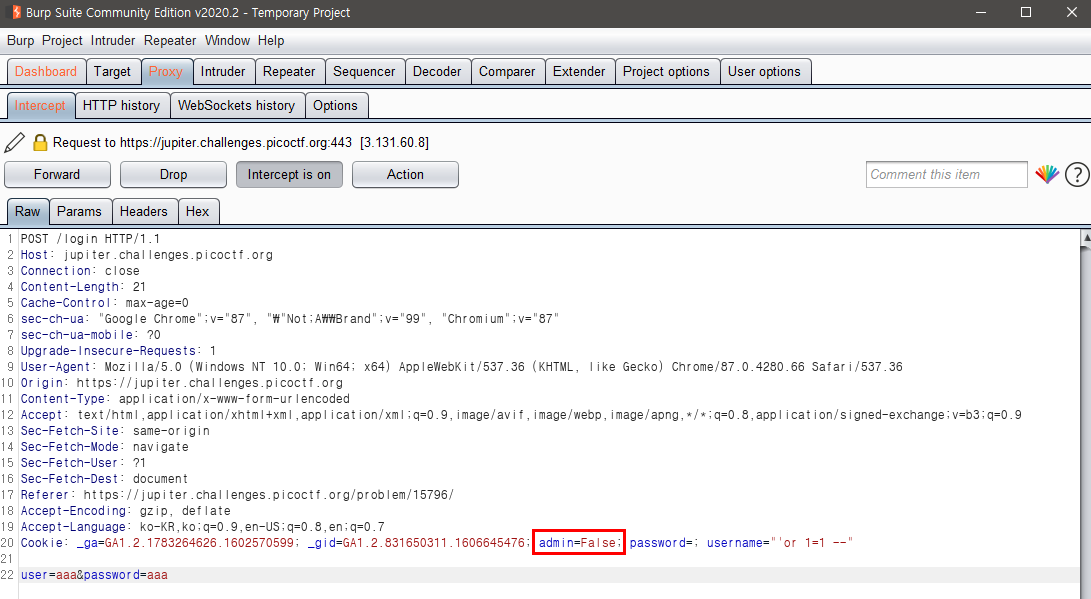Click the Cache-Control: max-age=0 header line

pos(104,303)
